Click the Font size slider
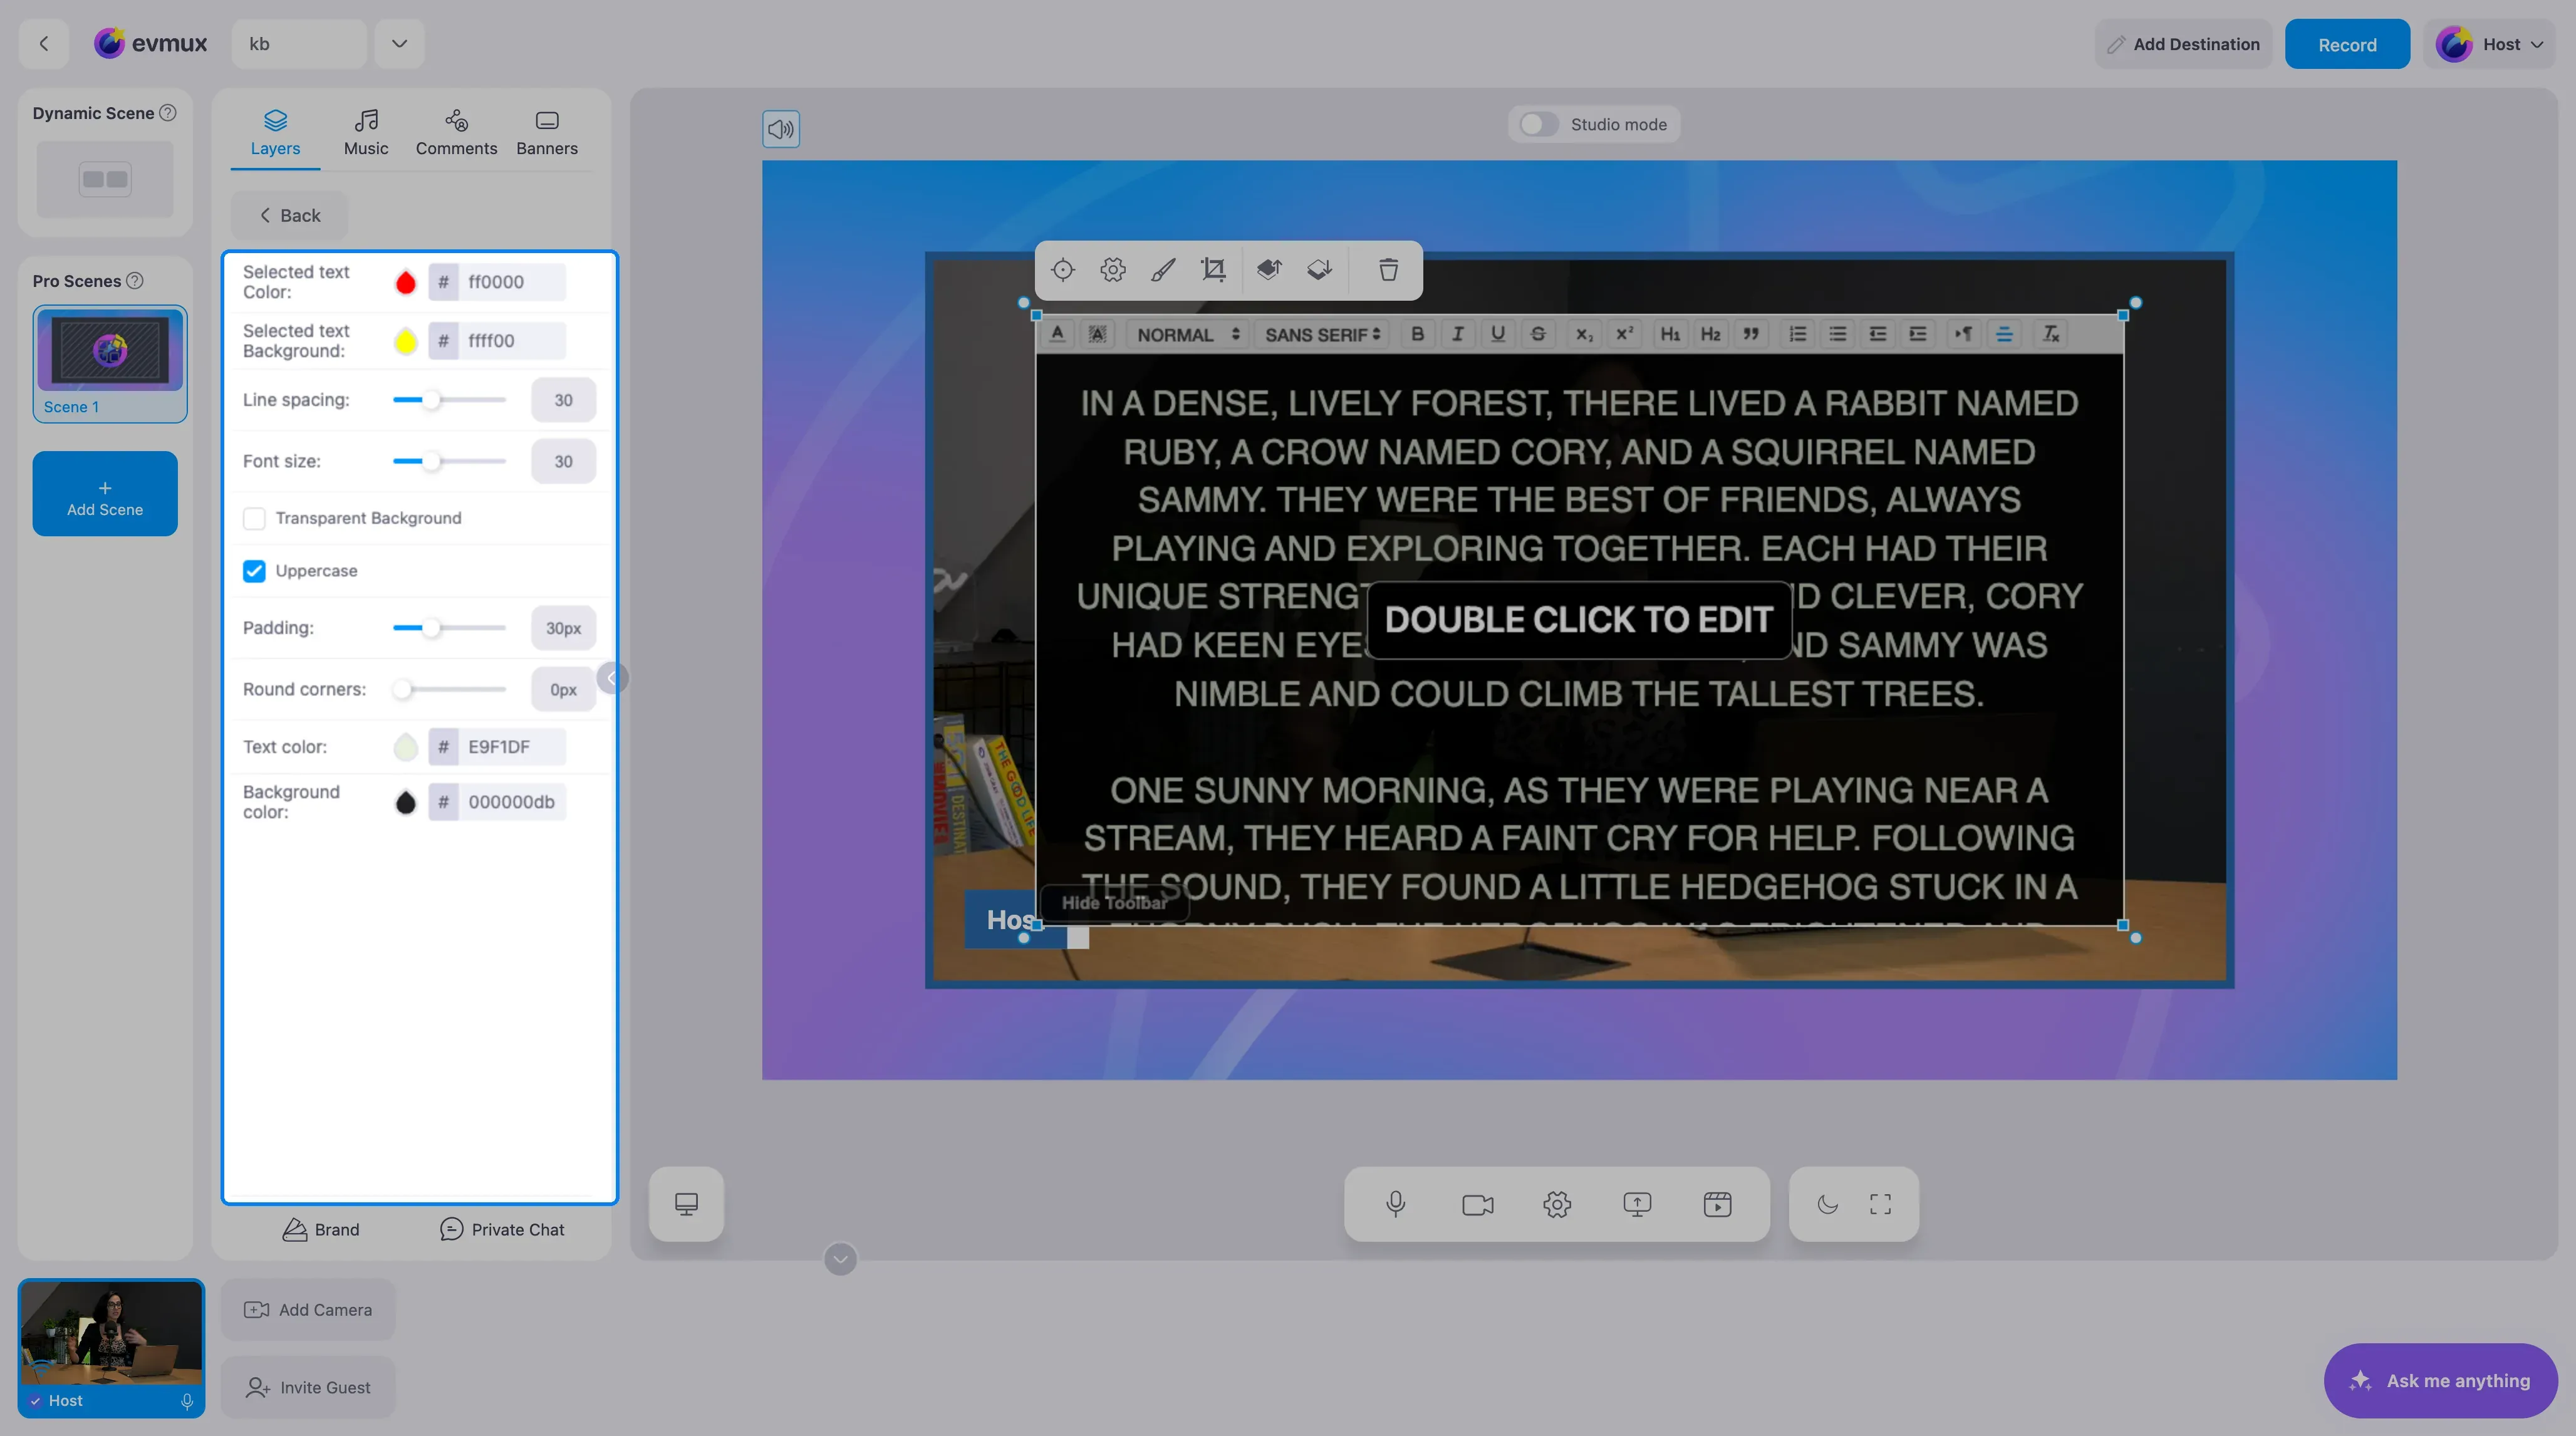Screen dimensions: 2576x1436 click(449, 461)
